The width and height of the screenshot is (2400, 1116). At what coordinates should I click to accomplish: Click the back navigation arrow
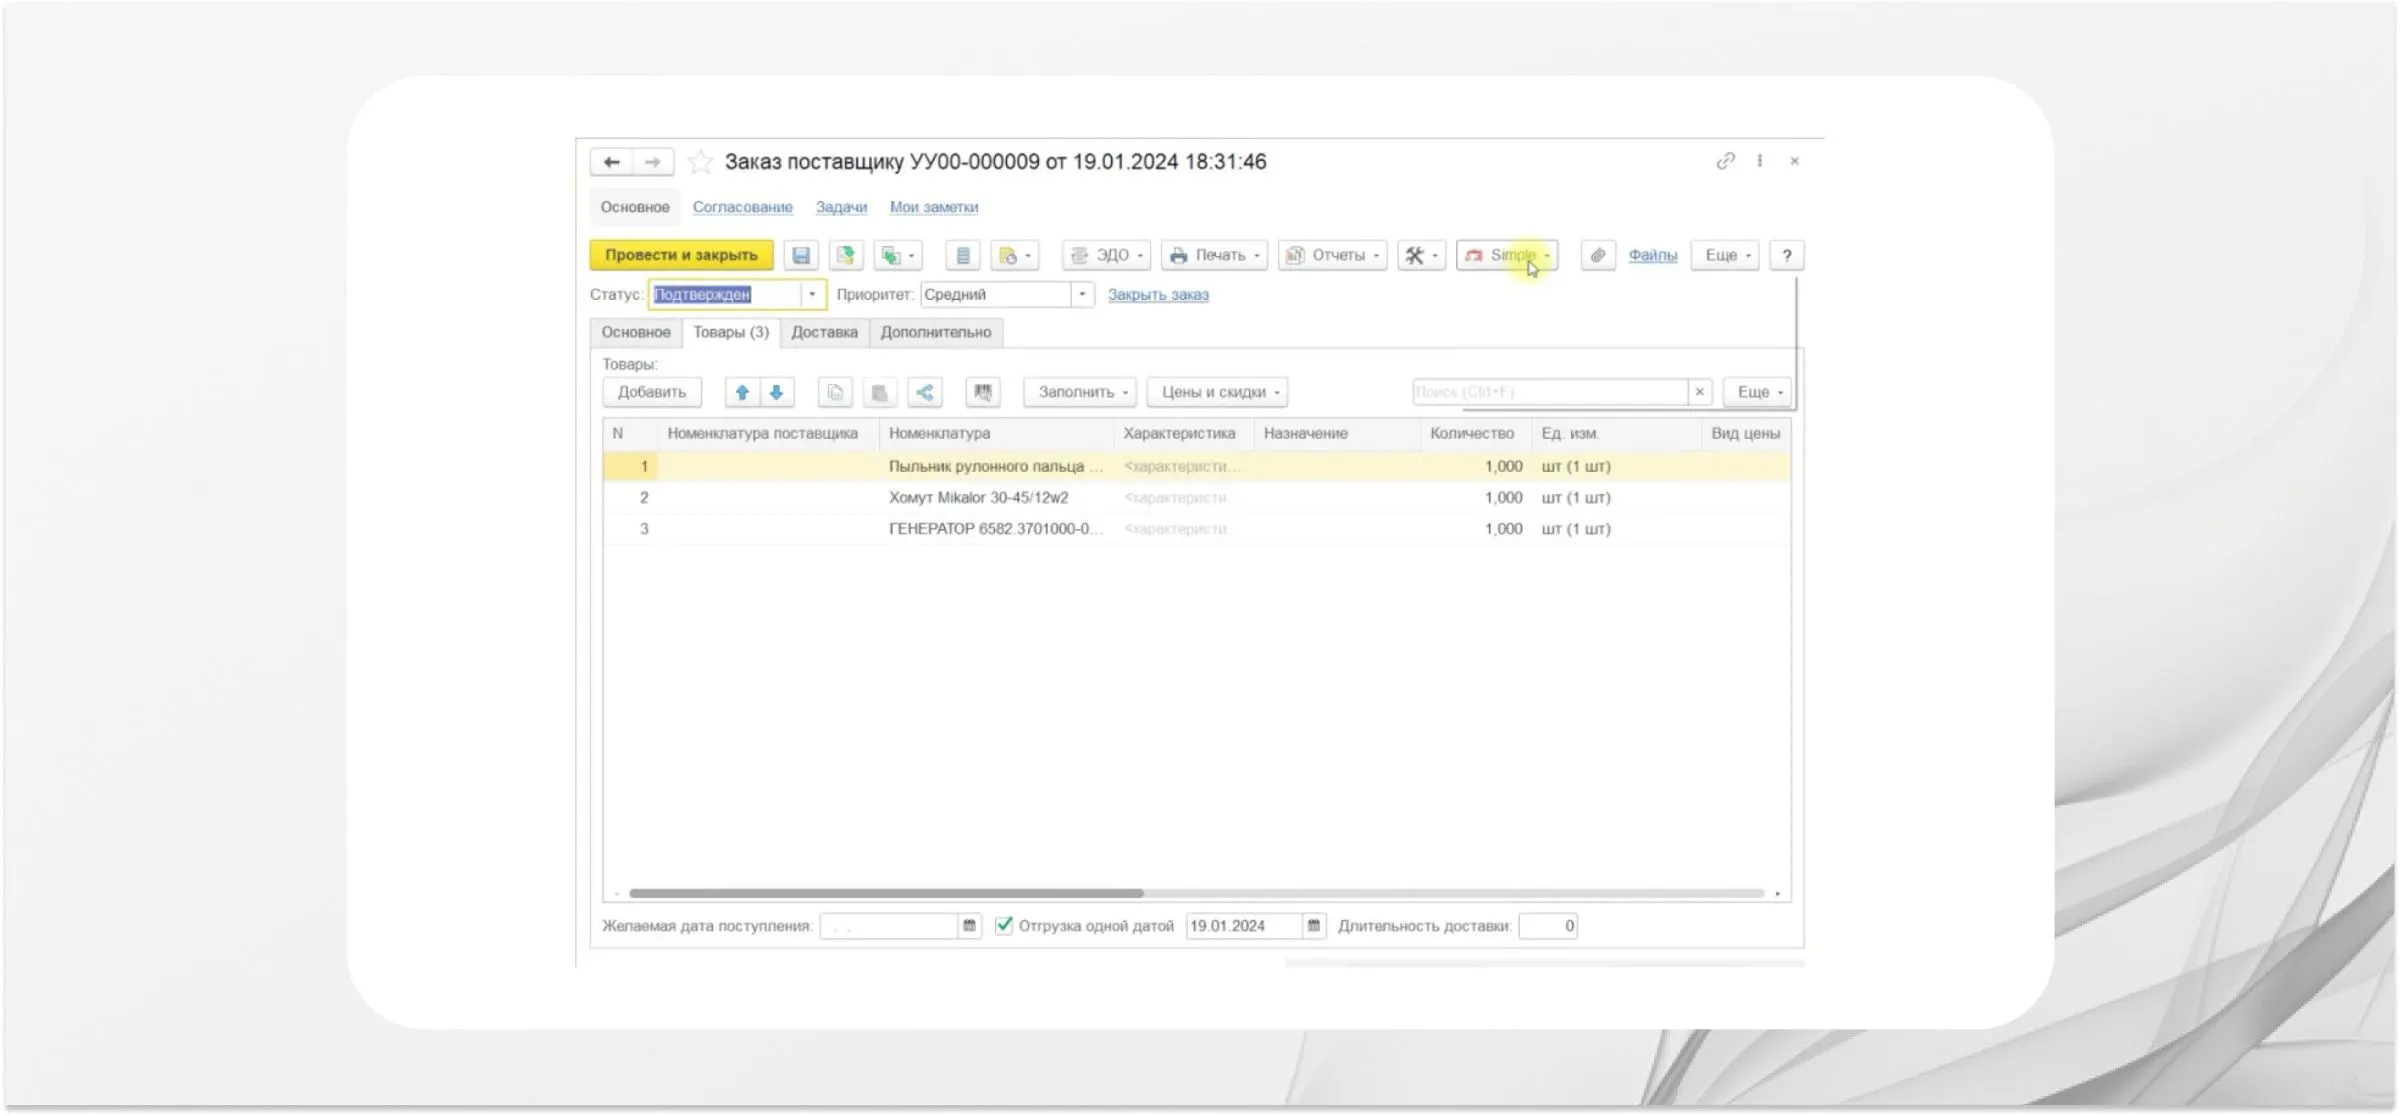pos(612,162)
